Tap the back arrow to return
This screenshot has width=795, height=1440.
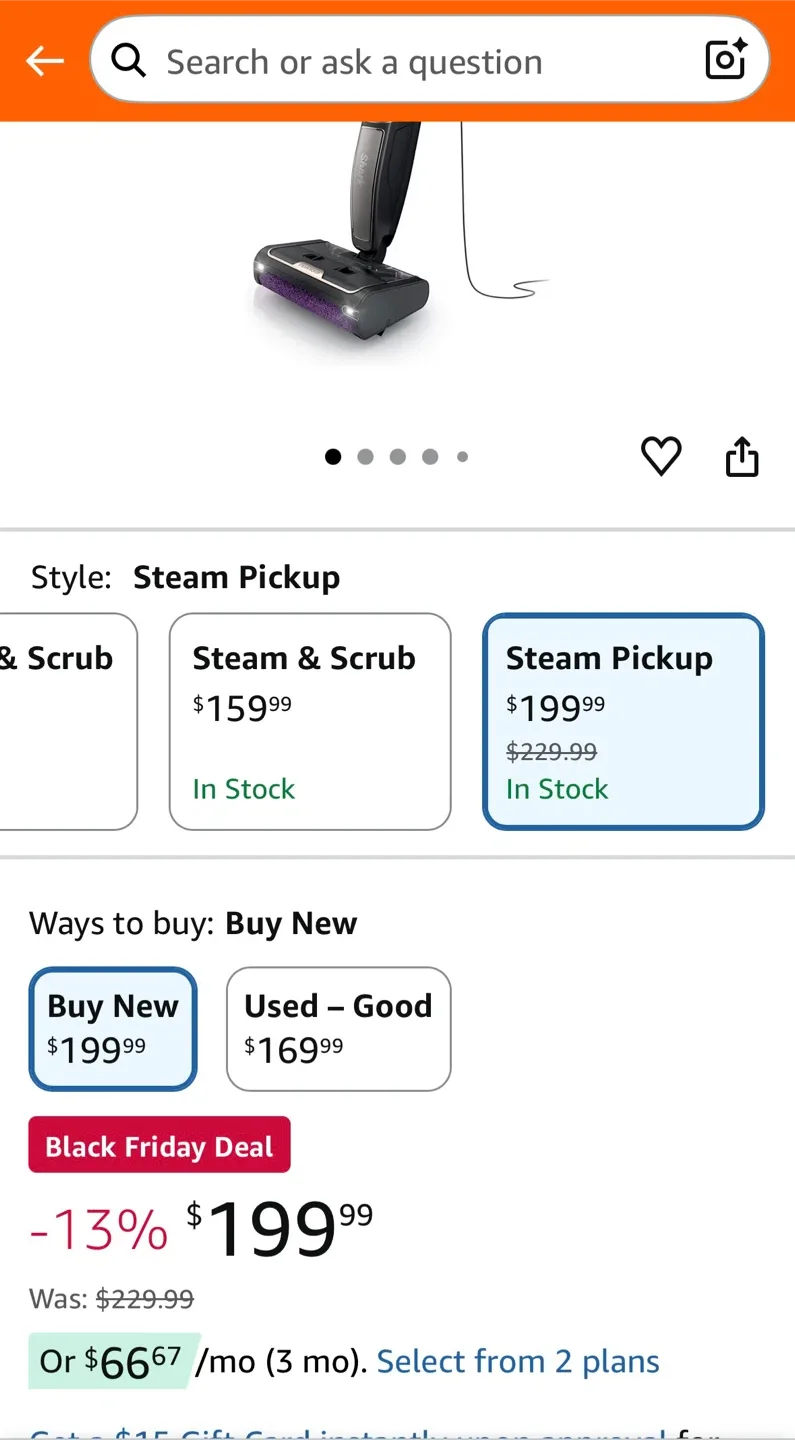coord(44,60)
